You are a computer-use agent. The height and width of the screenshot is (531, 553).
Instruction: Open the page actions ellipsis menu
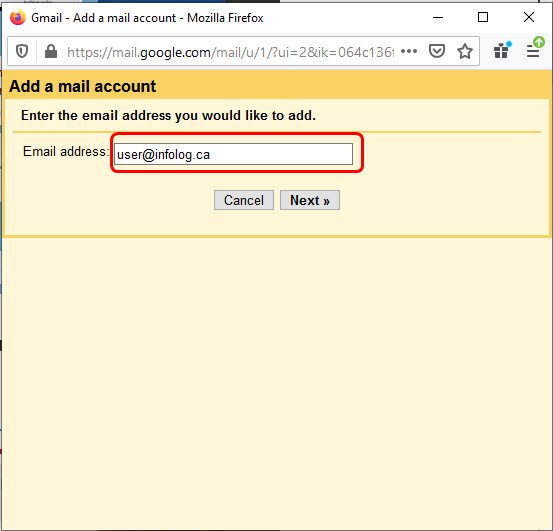409,51
